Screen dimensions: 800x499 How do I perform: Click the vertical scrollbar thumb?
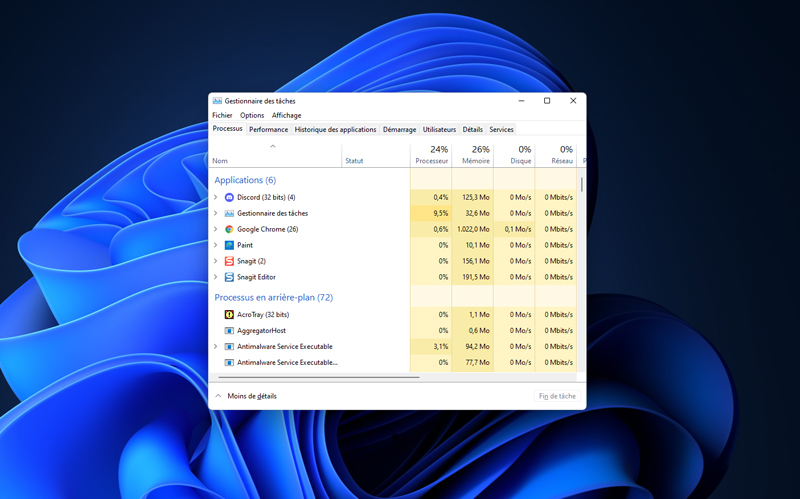pos(582,184)
